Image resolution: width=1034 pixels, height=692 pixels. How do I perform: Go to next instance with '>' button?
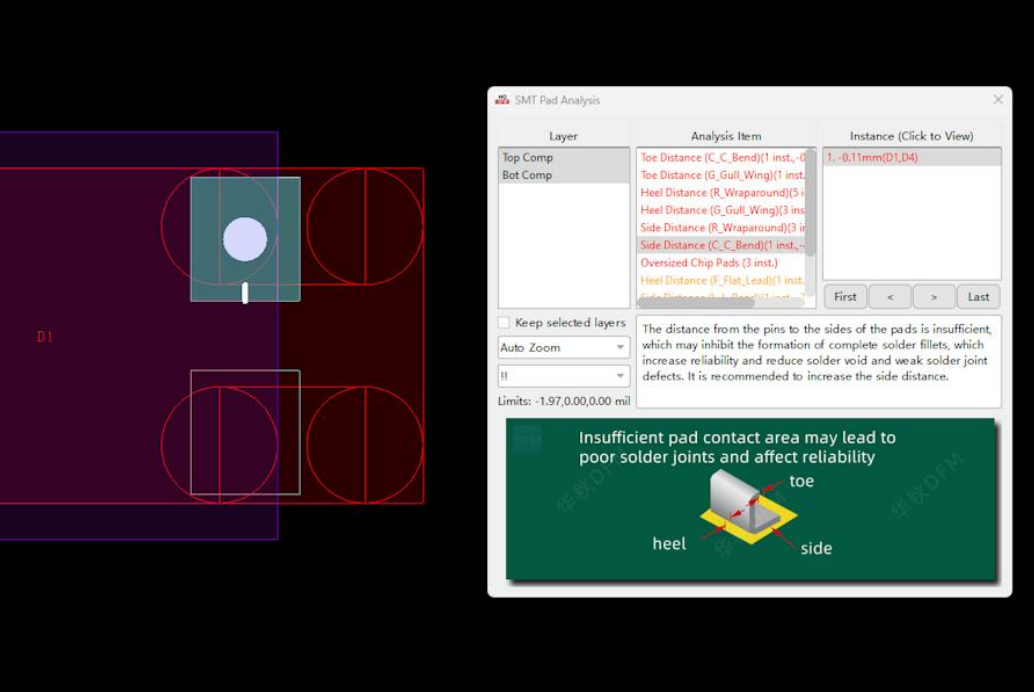933,297
